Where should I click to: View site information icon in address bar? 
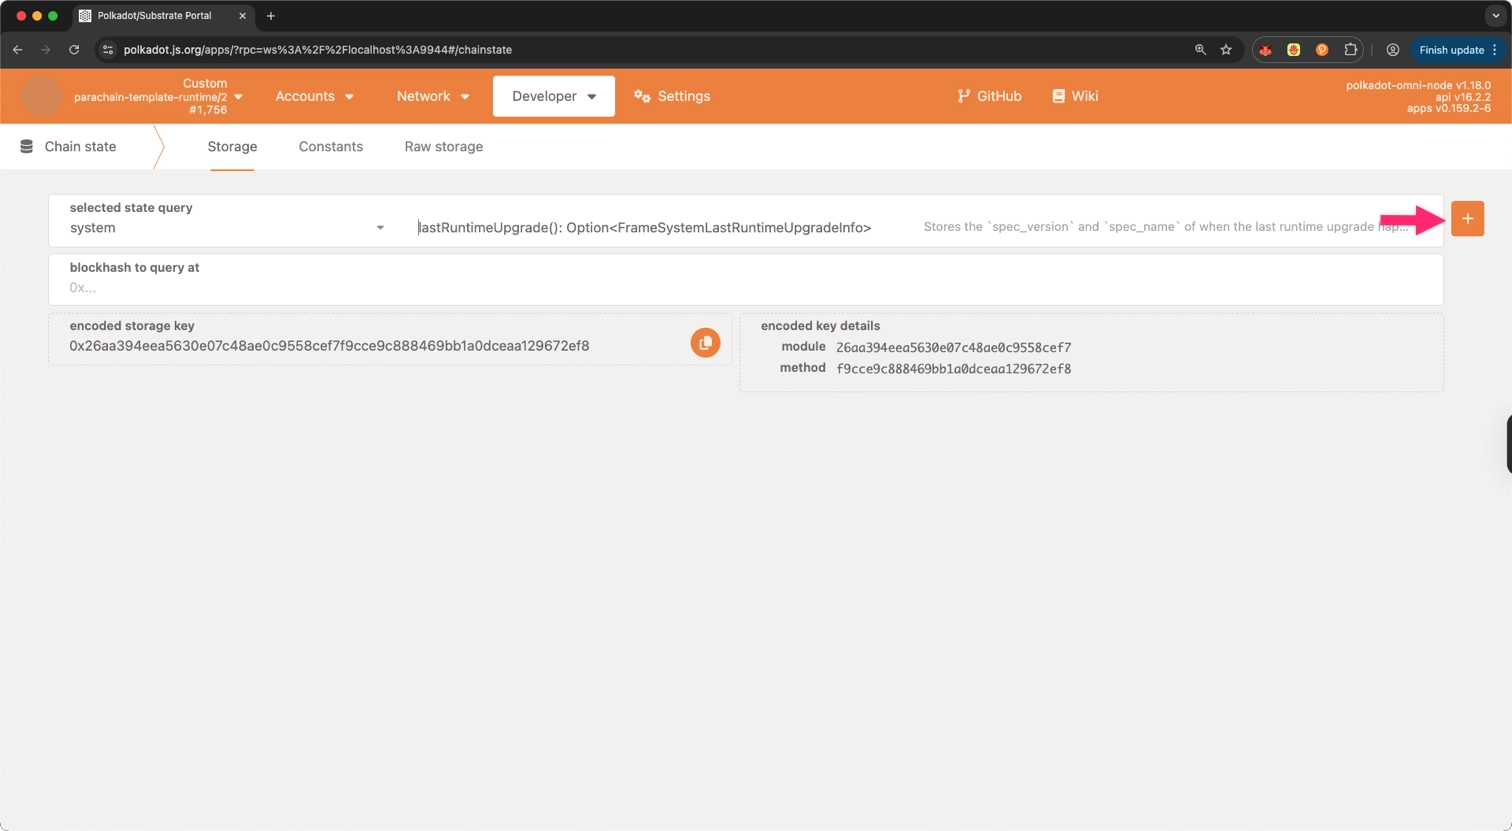(108, 49)
